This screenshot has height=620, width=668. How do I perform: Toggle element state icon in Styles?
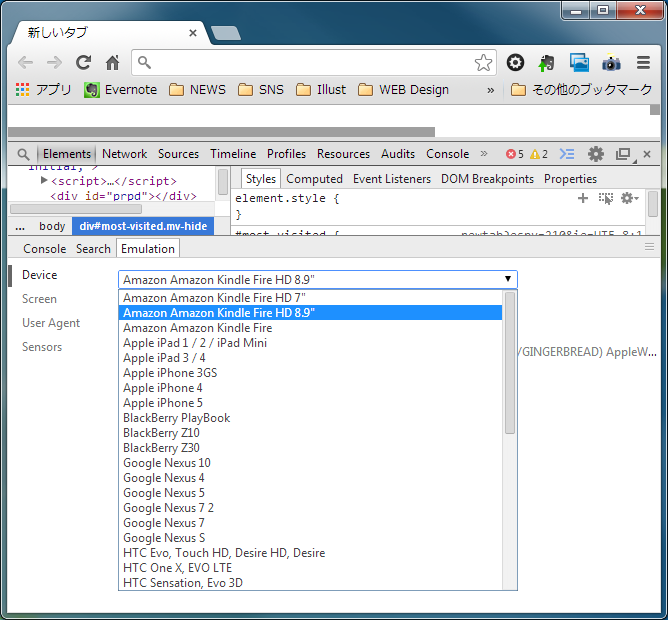(x=605, y=199)
